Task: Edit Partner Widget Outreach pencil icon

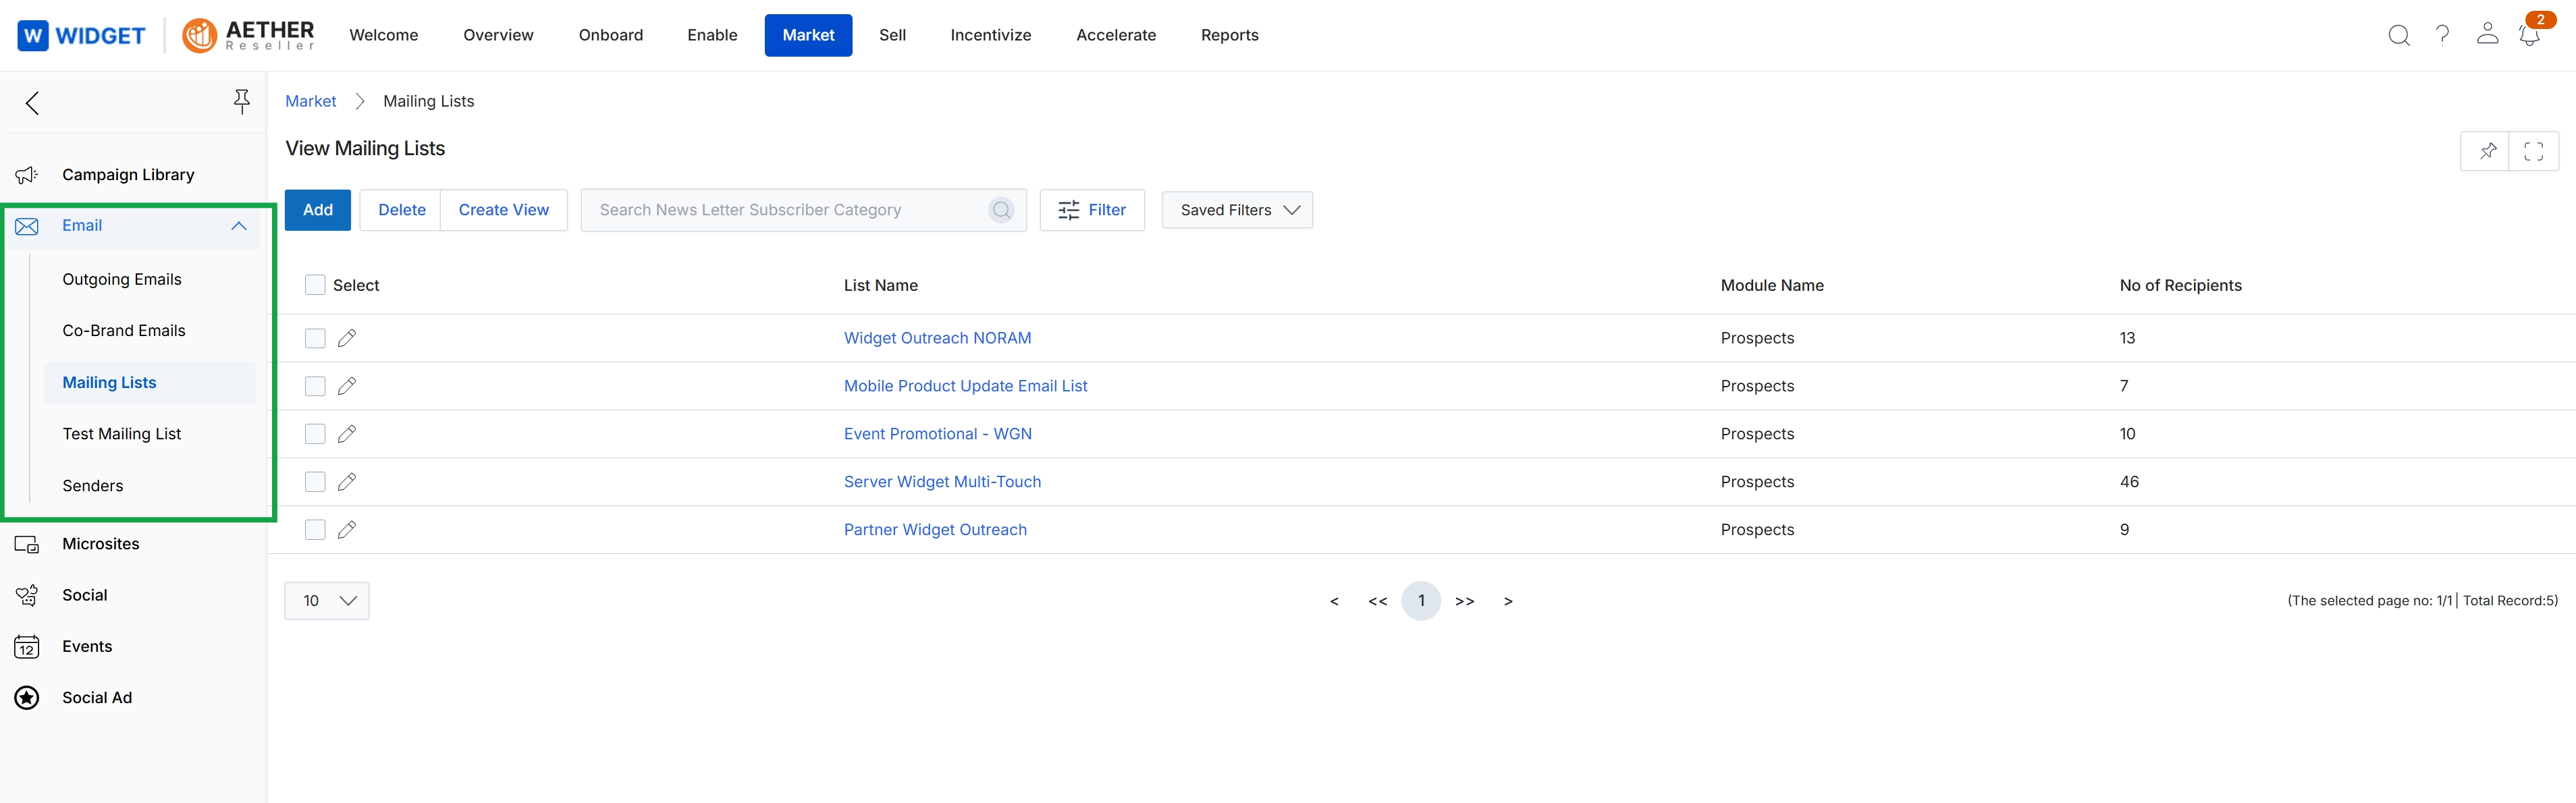Action: point(347,531)
